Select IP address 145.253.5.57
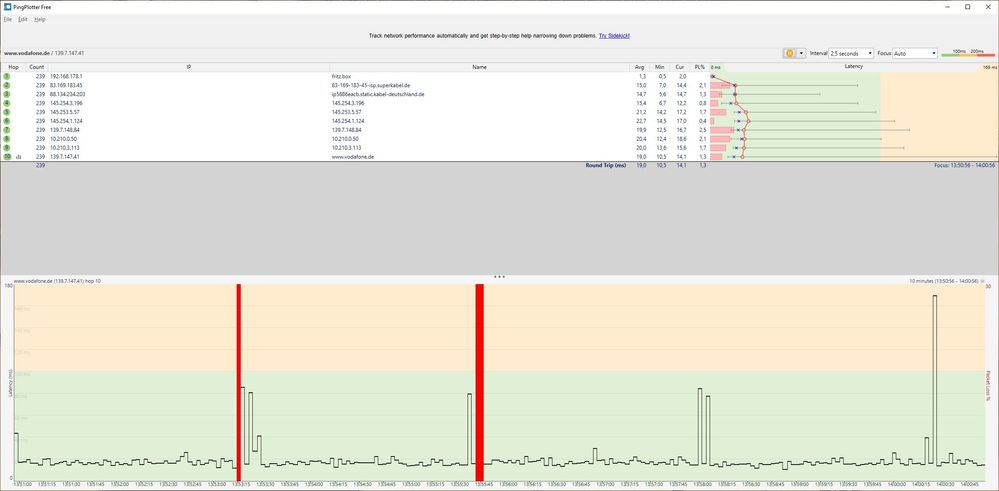The width and height of the screenshot is (999, 491). pos(64,112)
